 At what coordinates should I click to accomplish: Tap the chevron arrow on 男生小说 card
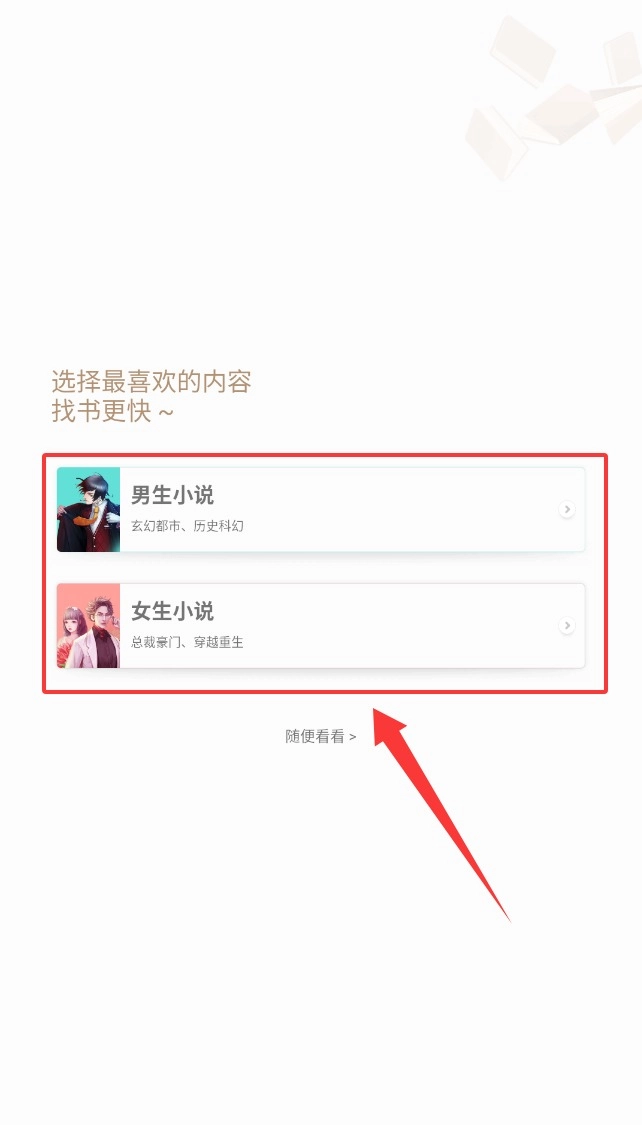(567, 509)
